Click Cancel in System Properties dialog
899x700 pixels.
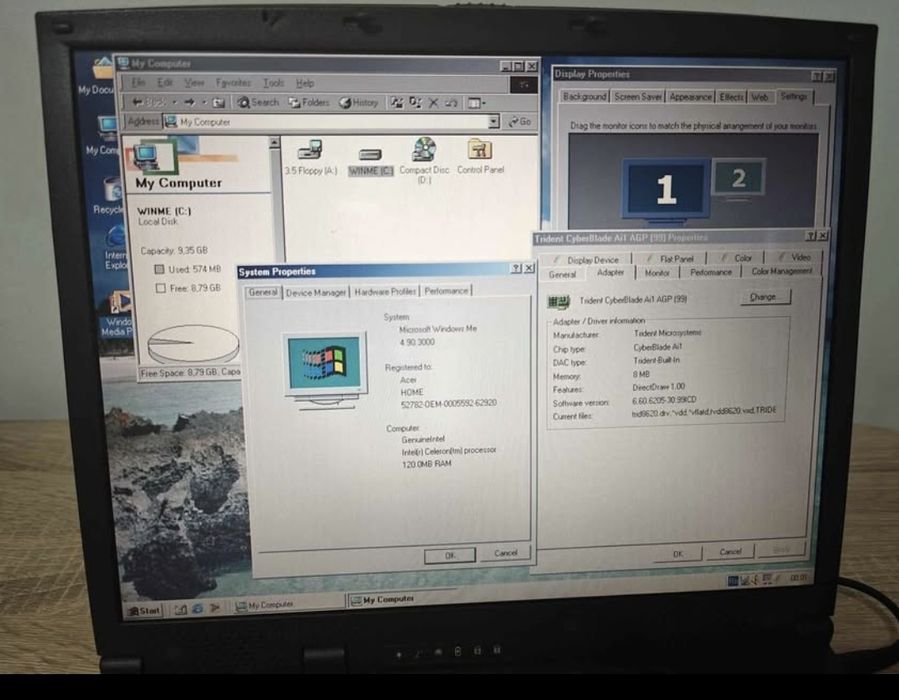coord(506,553)
